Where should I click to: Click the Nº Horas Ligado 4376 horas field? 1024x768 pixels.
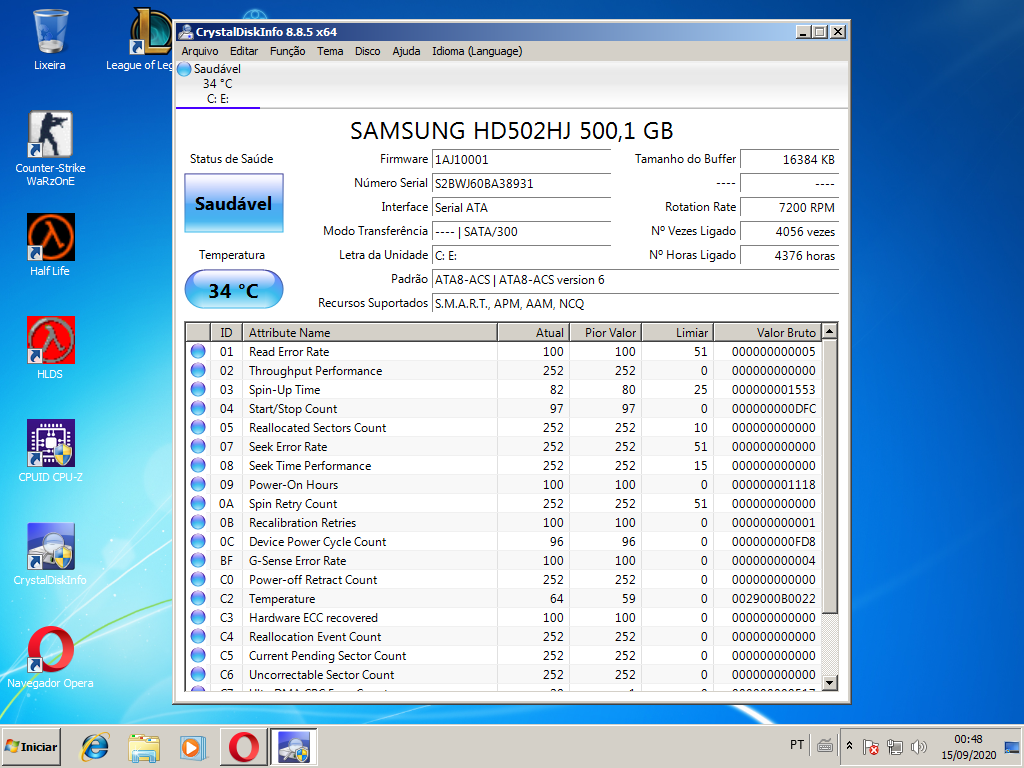click(x=789, y=256)
